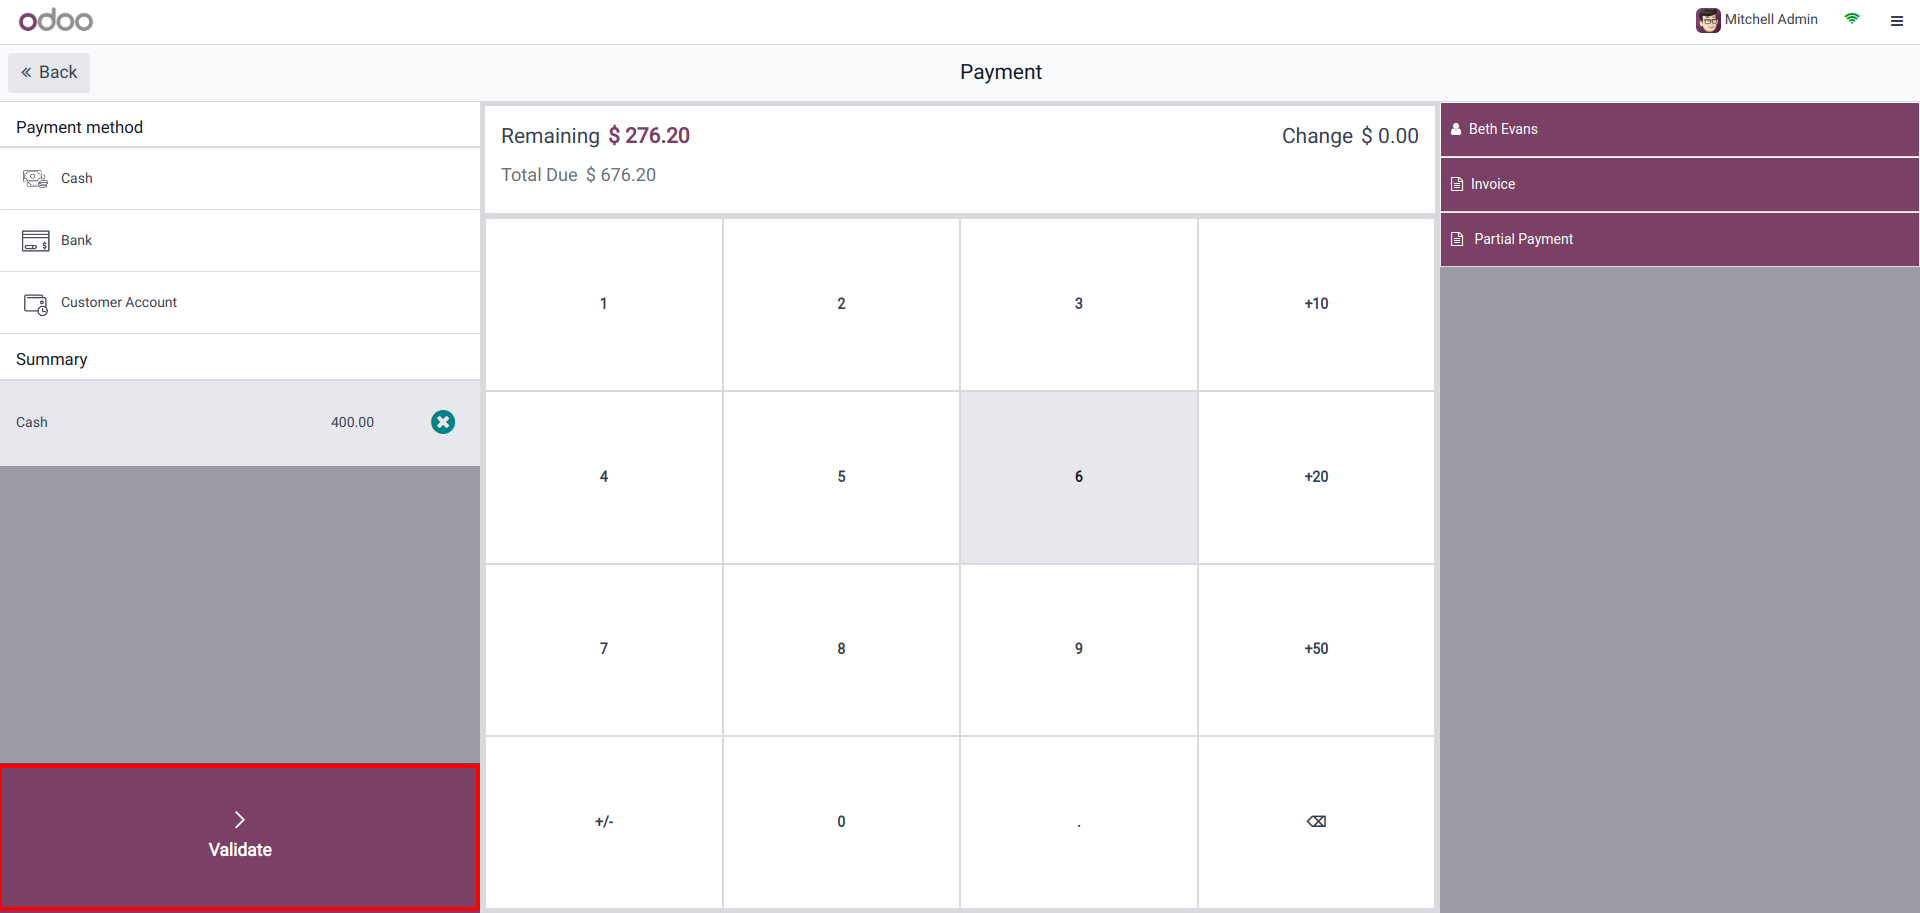This screenshot has height=913, width=1920.
Task: Click the Odoo logo
Action: (56, 20)
